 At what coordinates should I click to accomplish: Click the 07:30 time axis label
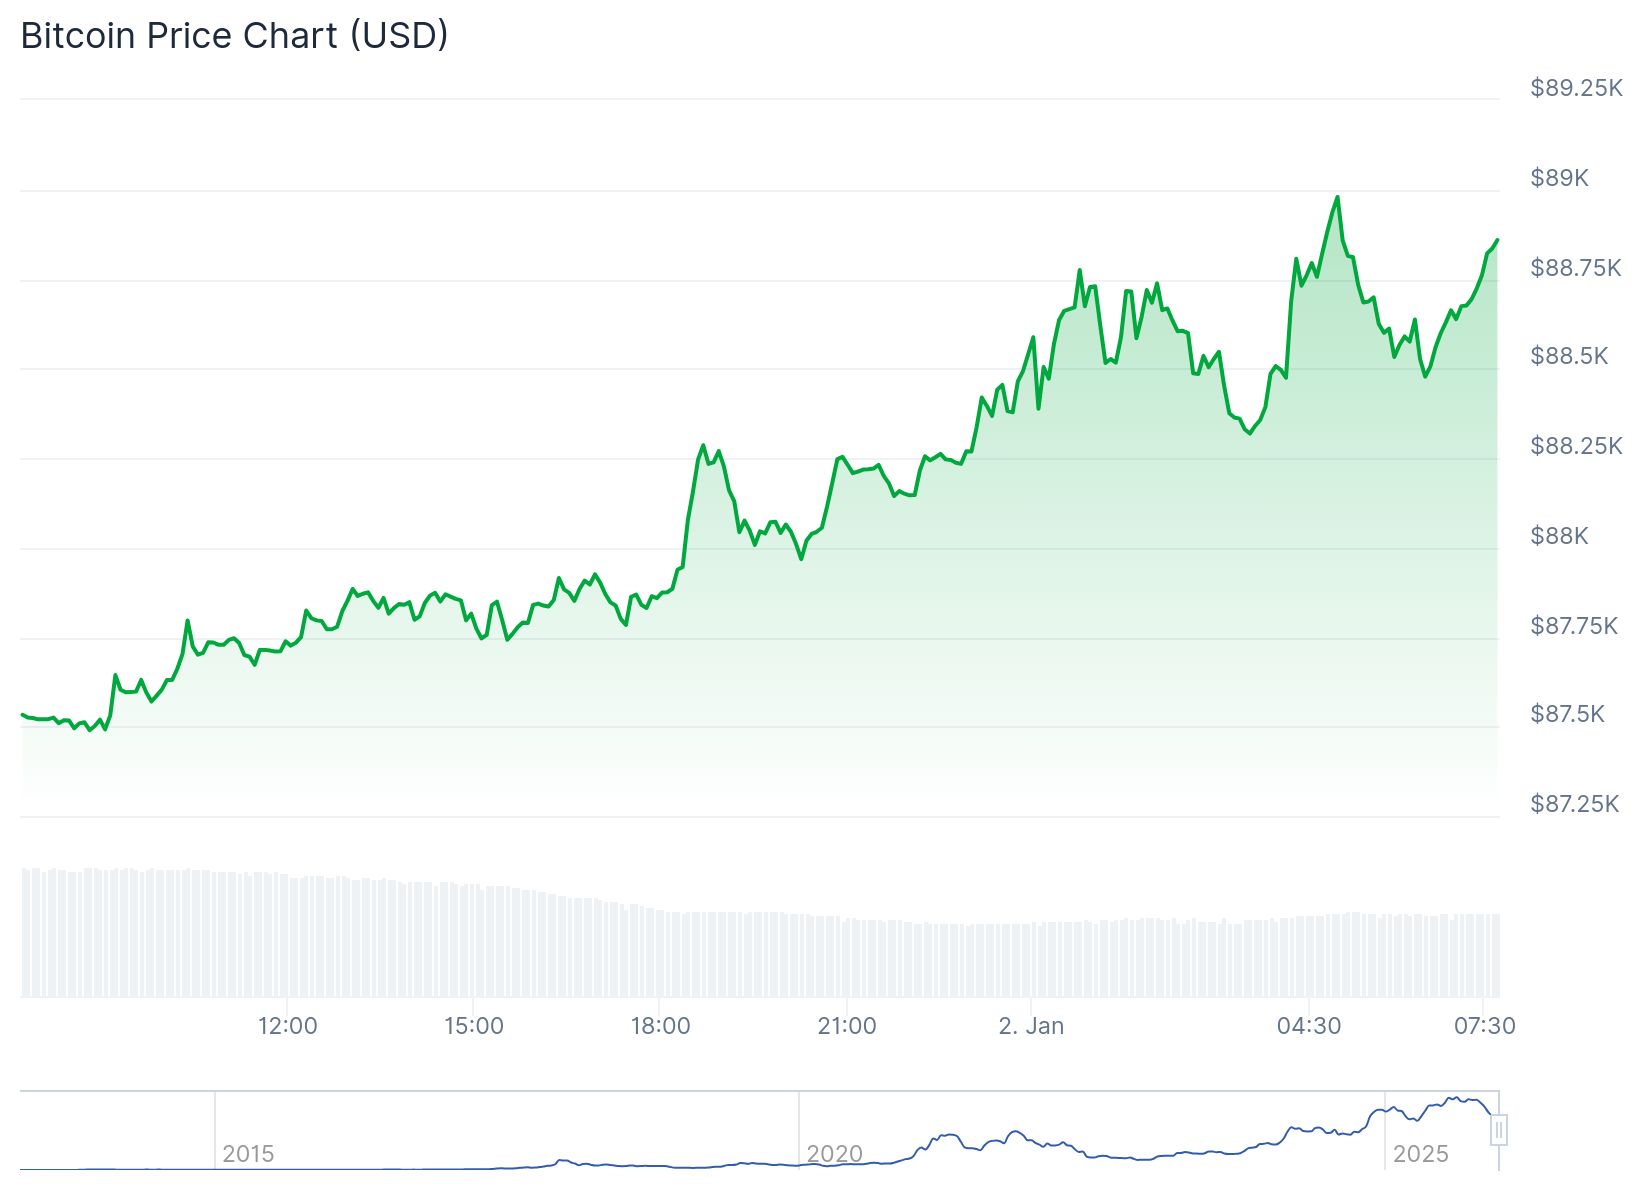1485,1026
